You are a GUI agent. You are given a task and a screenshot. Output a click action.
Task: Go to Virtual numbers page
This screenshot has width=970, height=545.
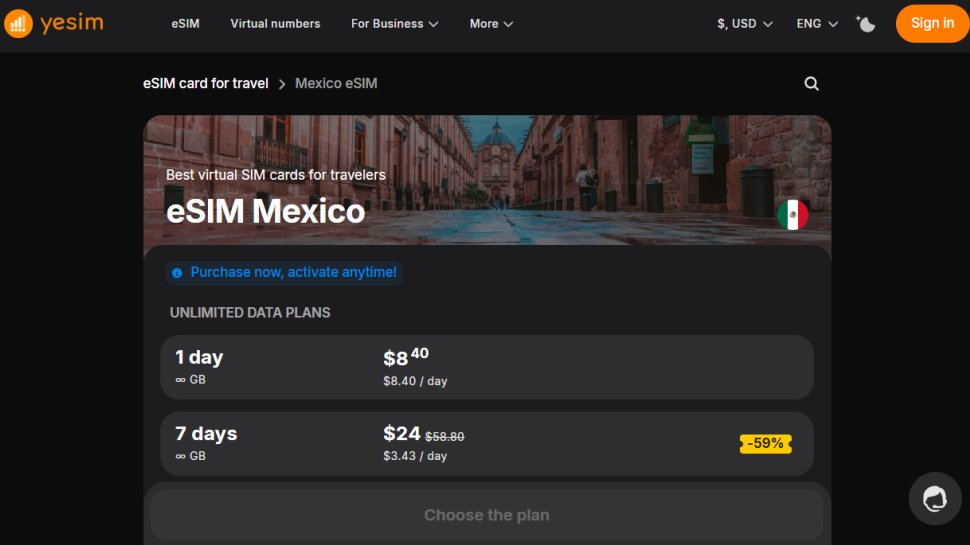[275, 24]
